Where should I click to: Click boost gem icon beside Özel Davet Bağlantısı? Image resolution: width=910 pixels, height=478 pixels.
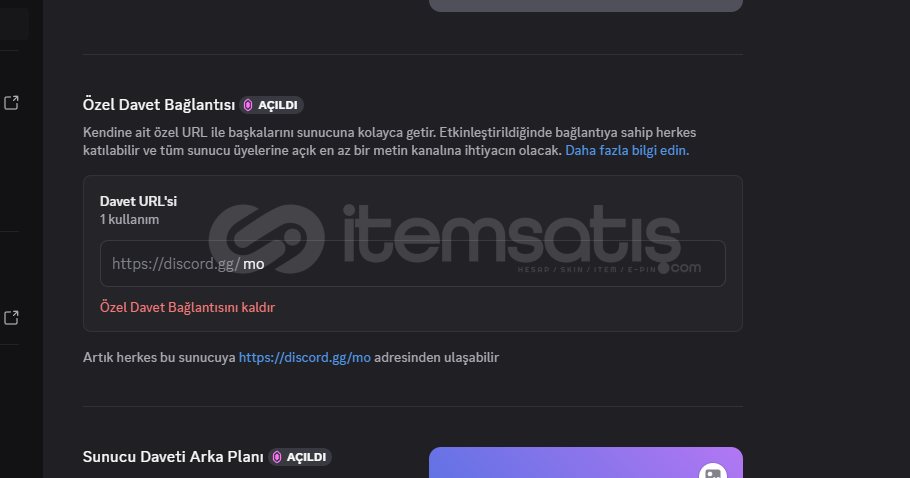[x=248, y=105]
